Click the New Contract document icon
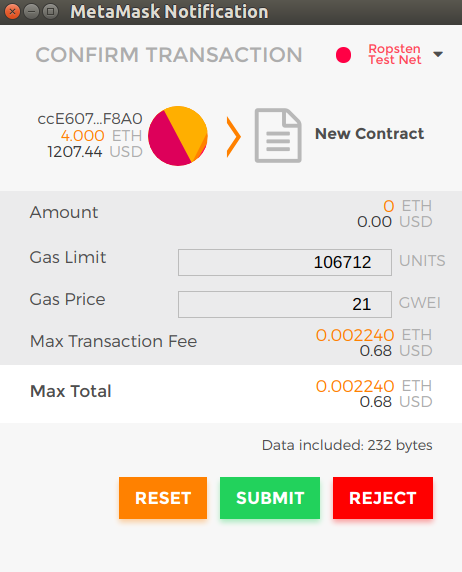This screenshot has height=572, width=462. coord(278,135)
